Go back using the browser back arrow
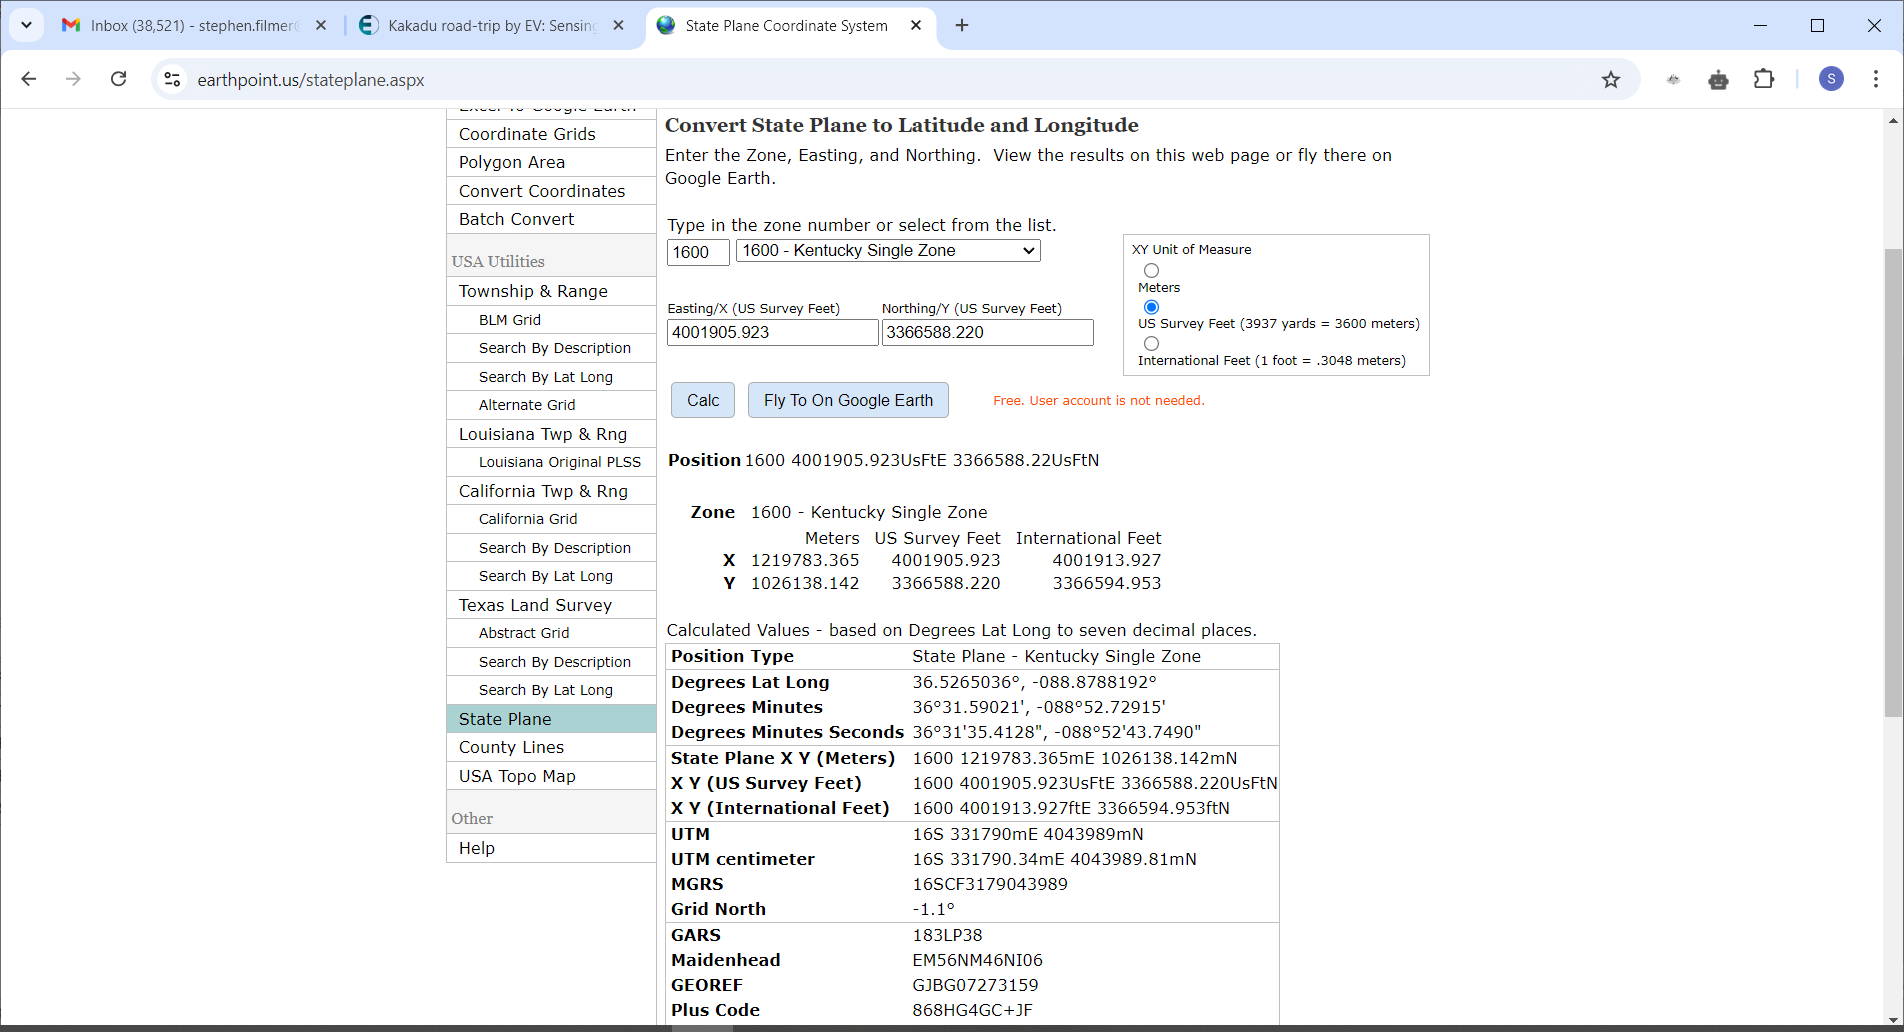This screenshot has width=1904, height=1032. [x=29, y=79]
